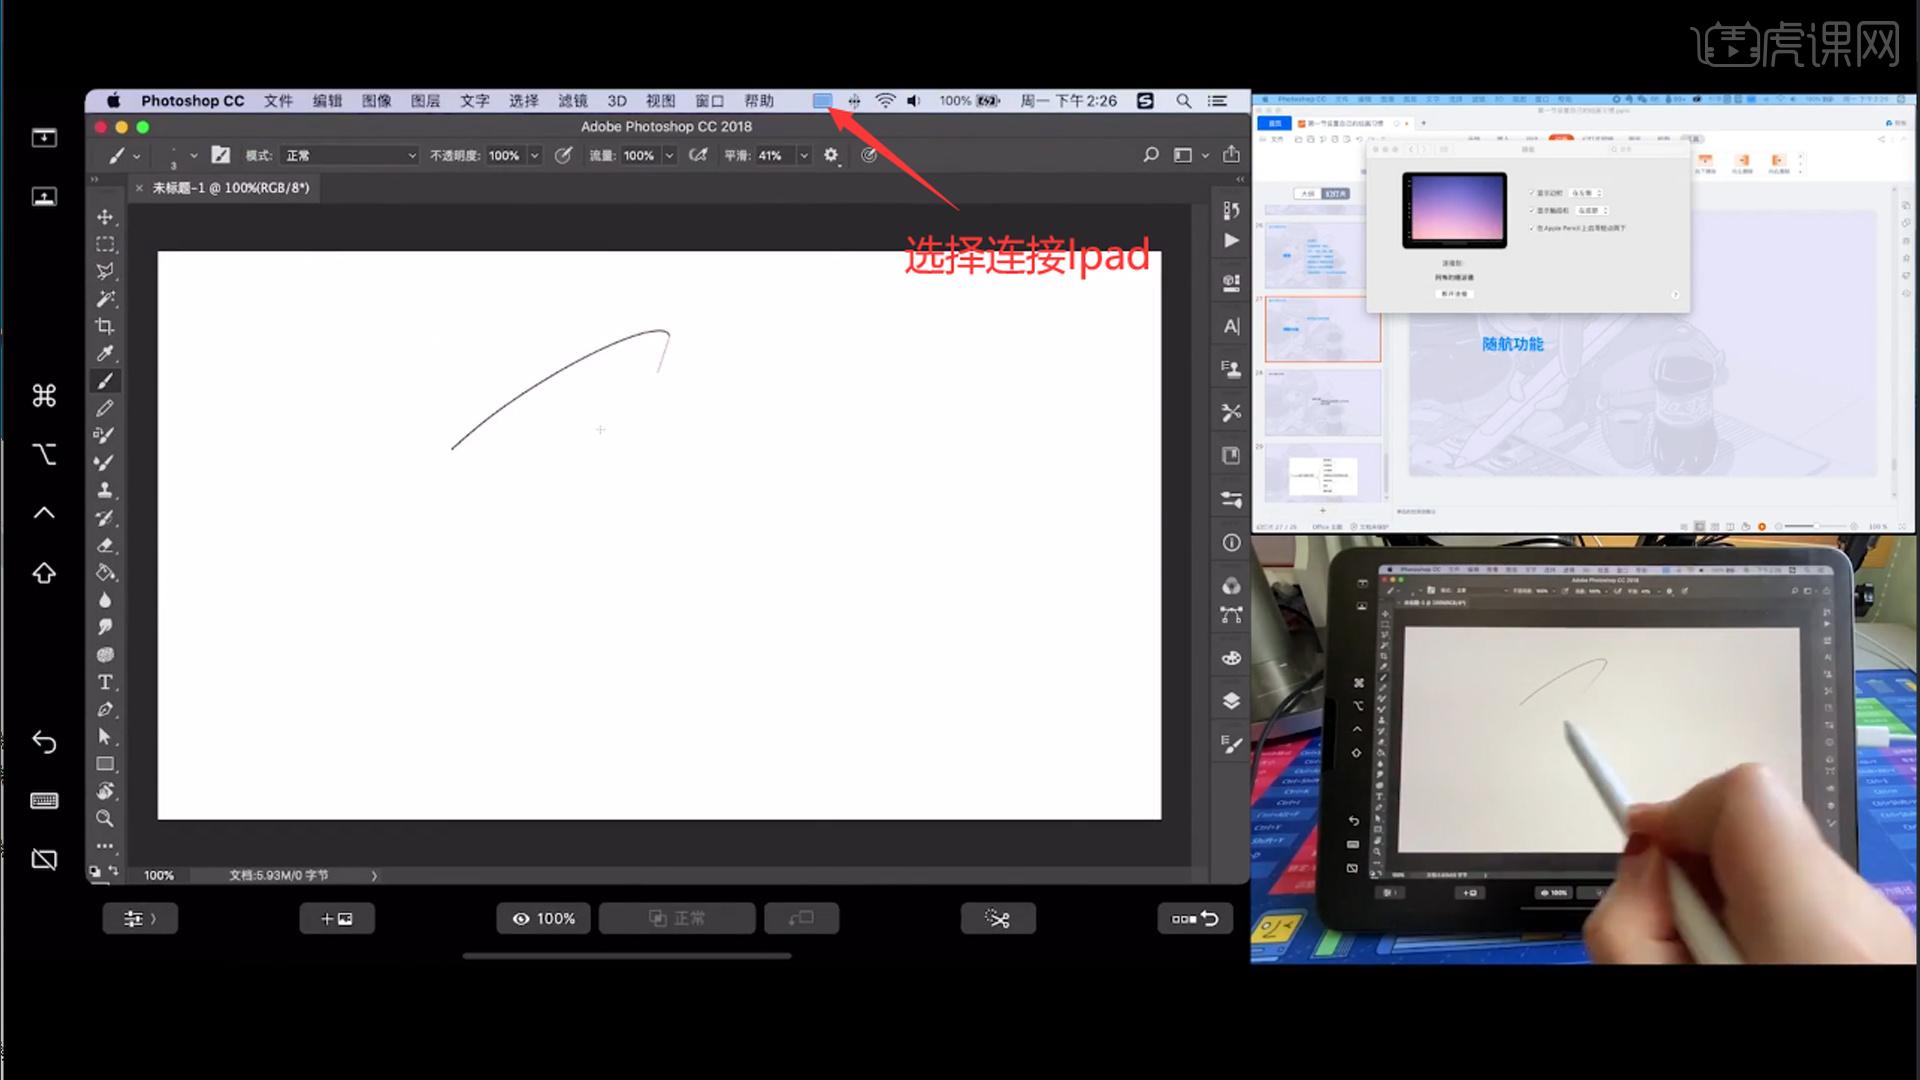Image resolution: width=1920 pixels, height=1080 pixels.
Task: Select the Eraser tool
Action: tap(105, 545)
